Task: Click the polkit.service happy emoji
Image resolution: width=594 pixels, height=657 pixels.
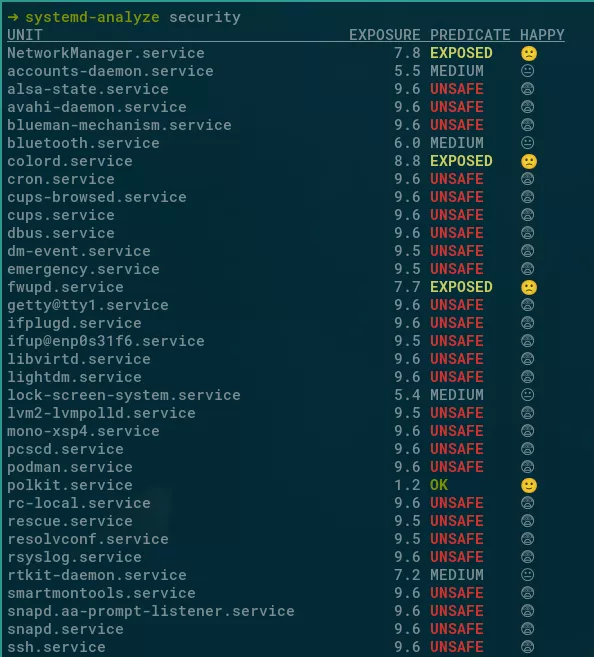Action: point(529,485)
